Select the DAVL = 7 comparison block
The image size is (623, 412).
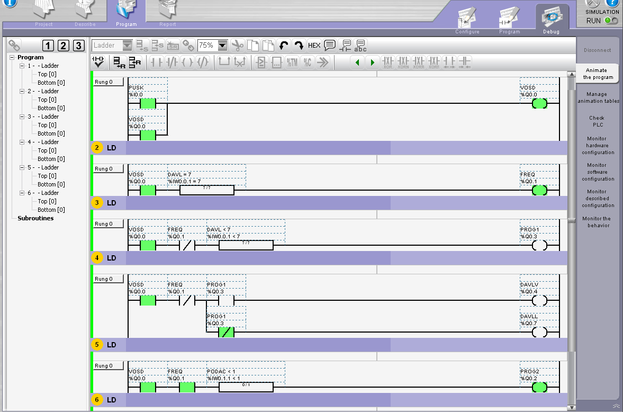point(207,190)
